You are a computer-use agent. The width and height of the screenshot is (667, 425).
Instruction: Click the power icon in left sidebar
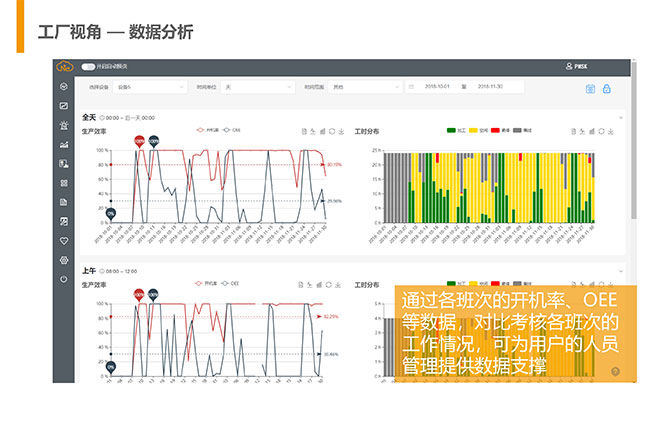(64, 279)
